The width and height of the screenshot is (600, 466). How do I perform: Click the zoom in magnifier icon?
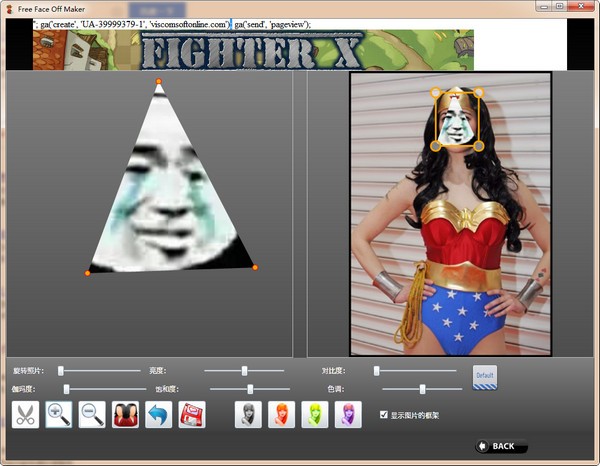tap(59, 415)
